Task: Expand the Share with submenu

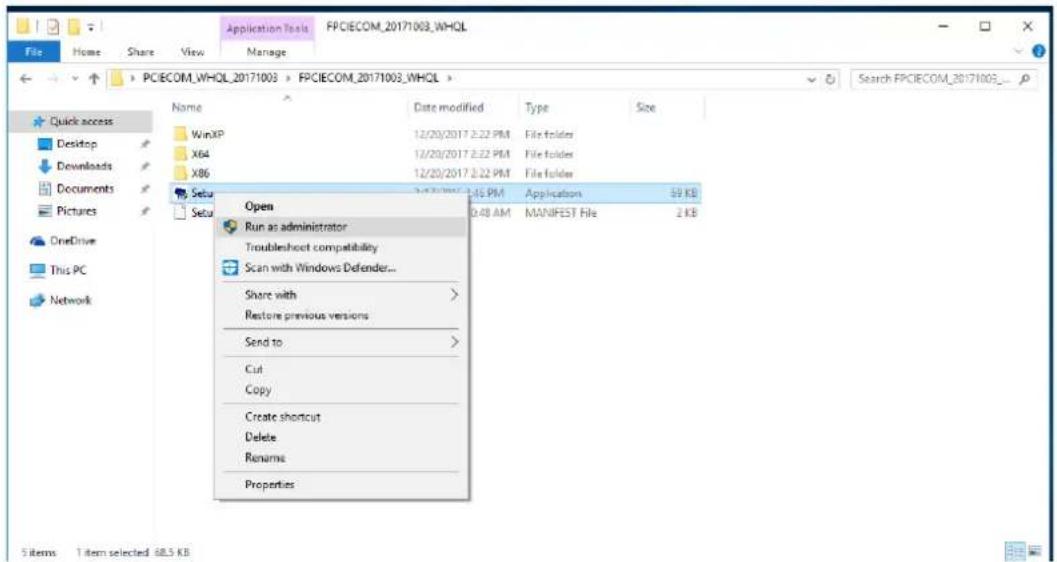Action: click(341, 294)
